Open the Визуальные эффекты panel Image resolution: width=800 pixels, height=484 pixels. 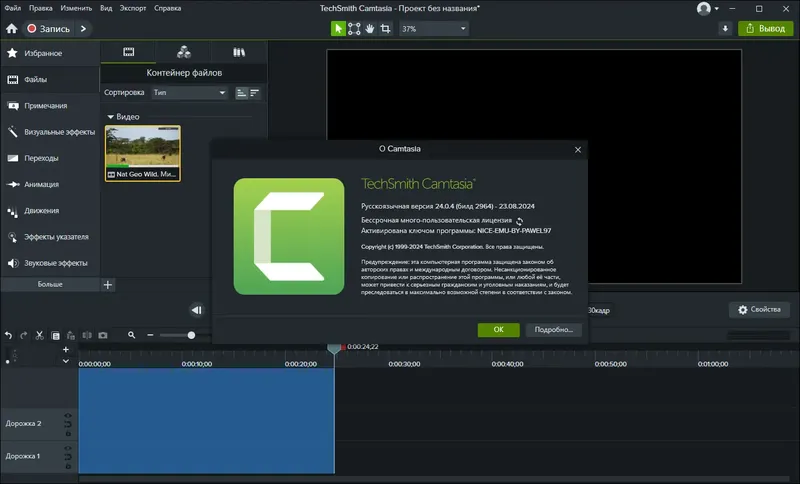(x=49, y=132)
